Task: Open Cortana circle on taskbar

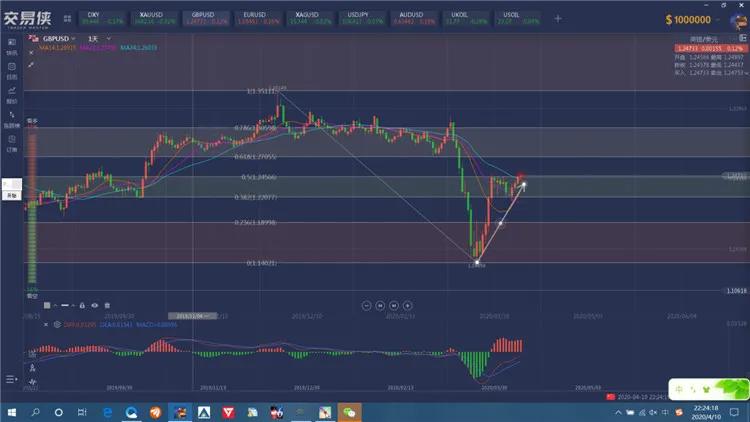Action: tap(58, 412)
